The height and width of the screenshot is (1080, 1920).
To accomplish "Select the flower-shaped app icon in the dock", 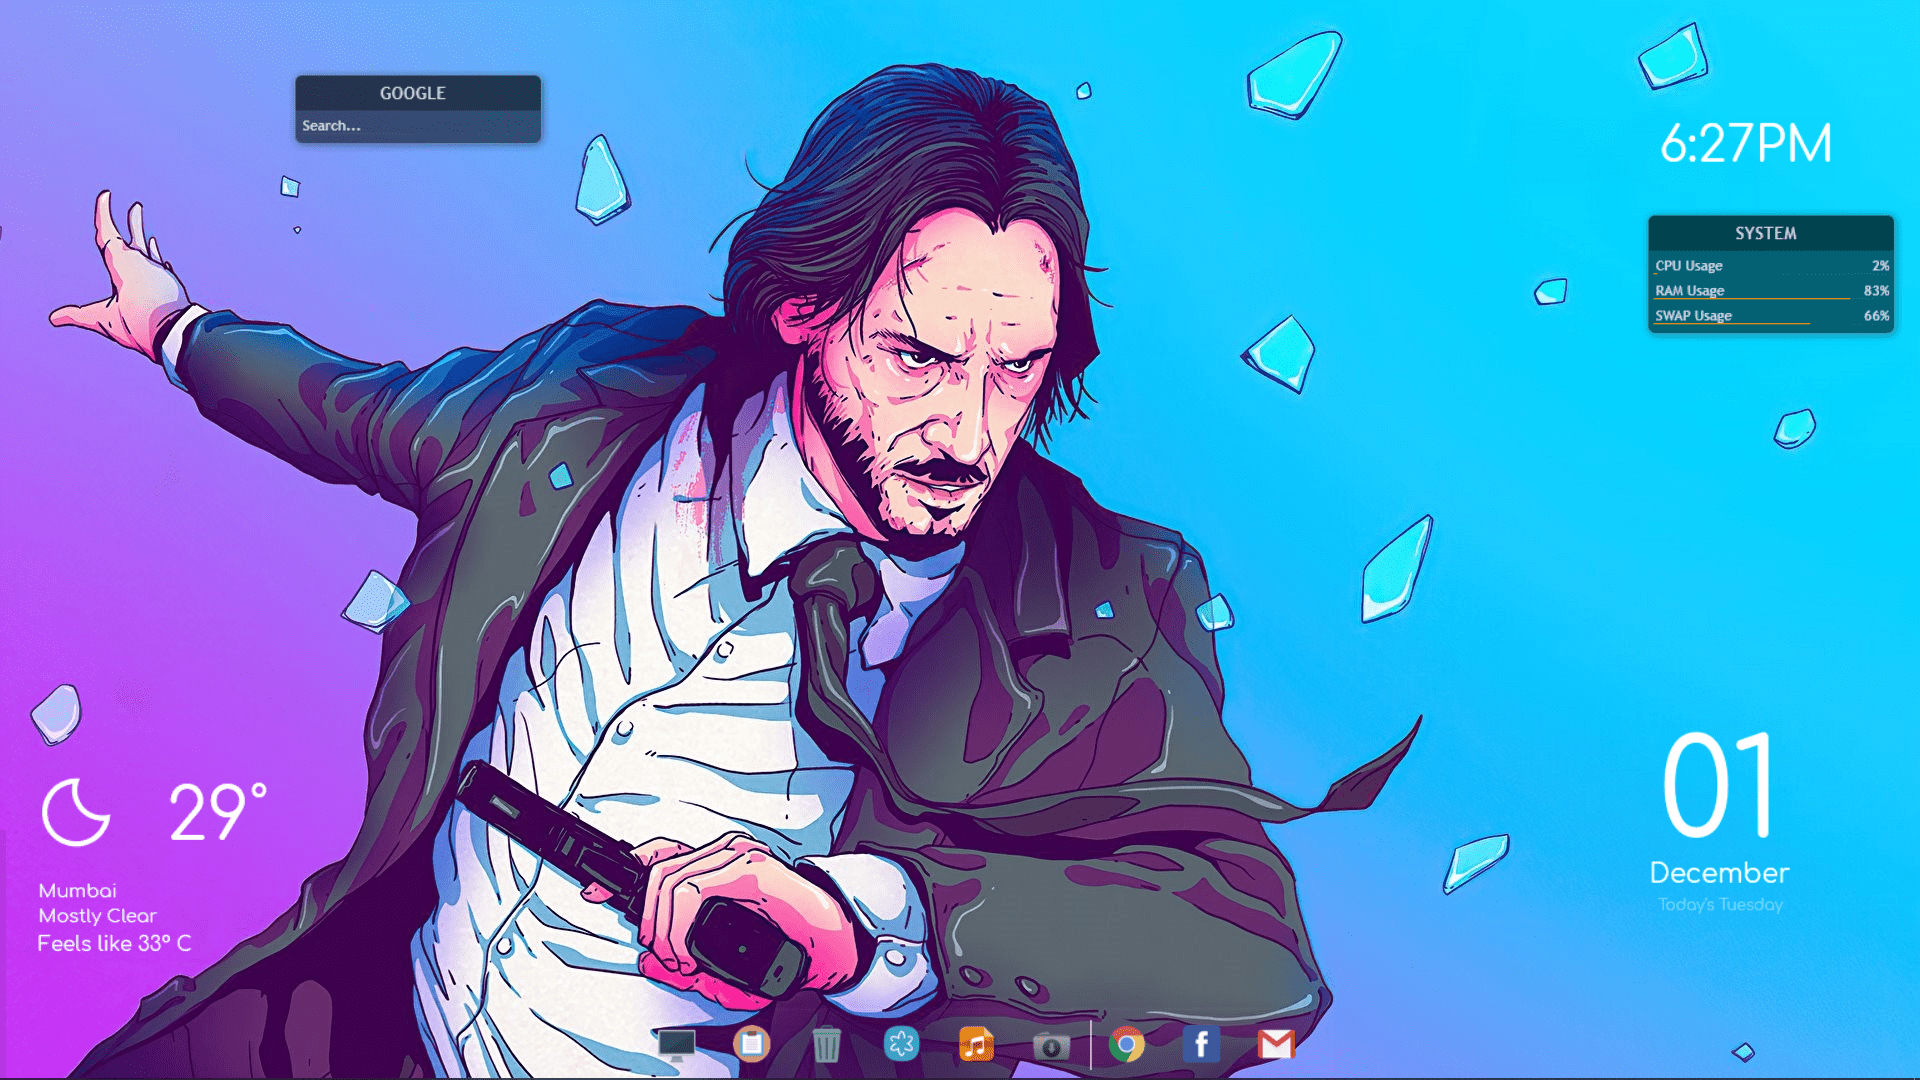I will pos(901,1045).
